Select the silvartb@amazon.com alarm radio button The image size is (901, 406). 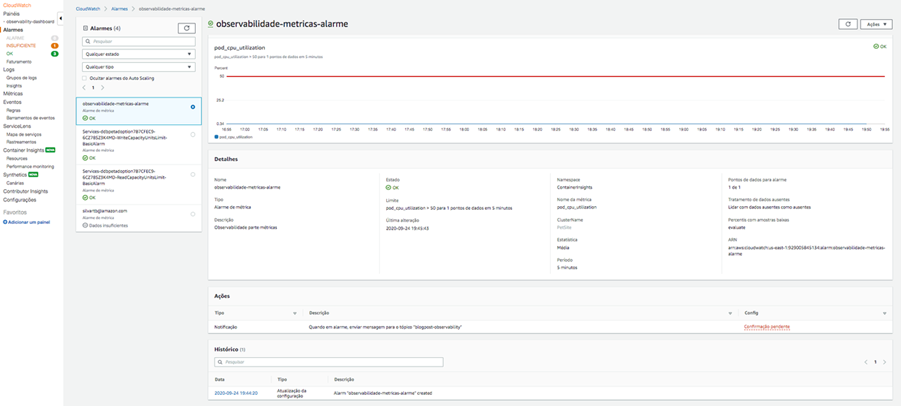192,214
